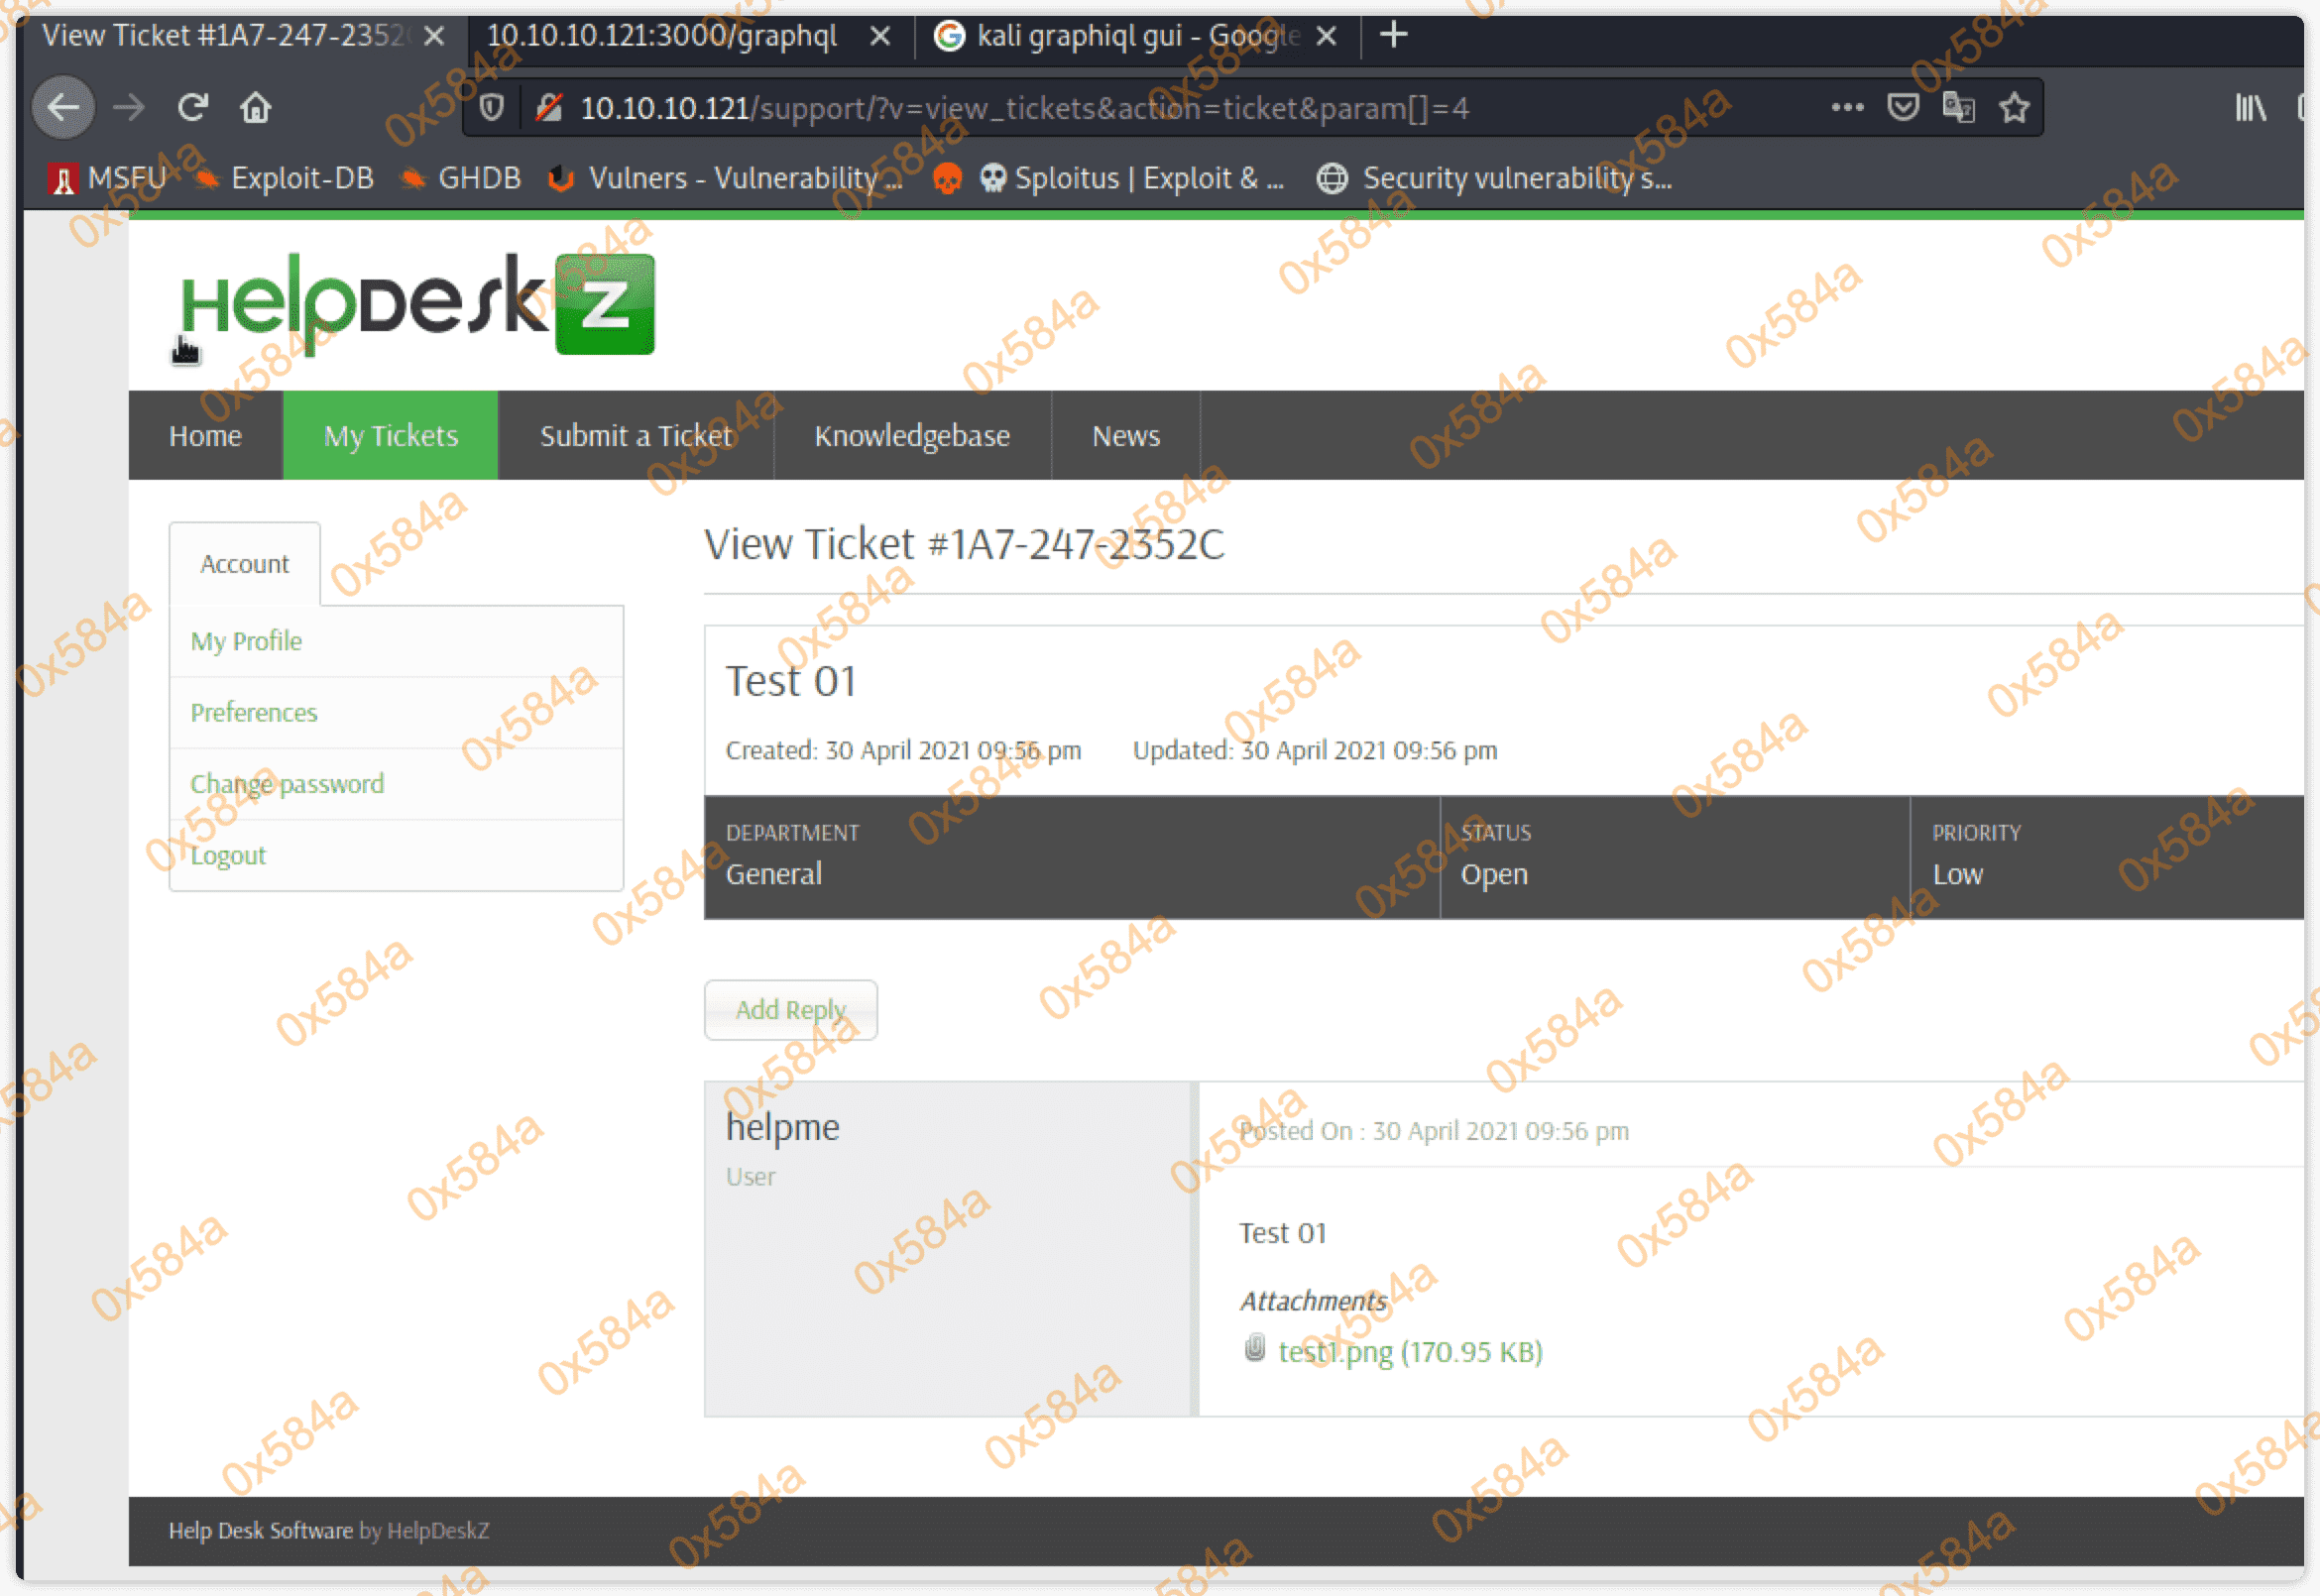Open the Change password link
The height and width of the screenshot is (1596, 2320).
coord(287,784)
